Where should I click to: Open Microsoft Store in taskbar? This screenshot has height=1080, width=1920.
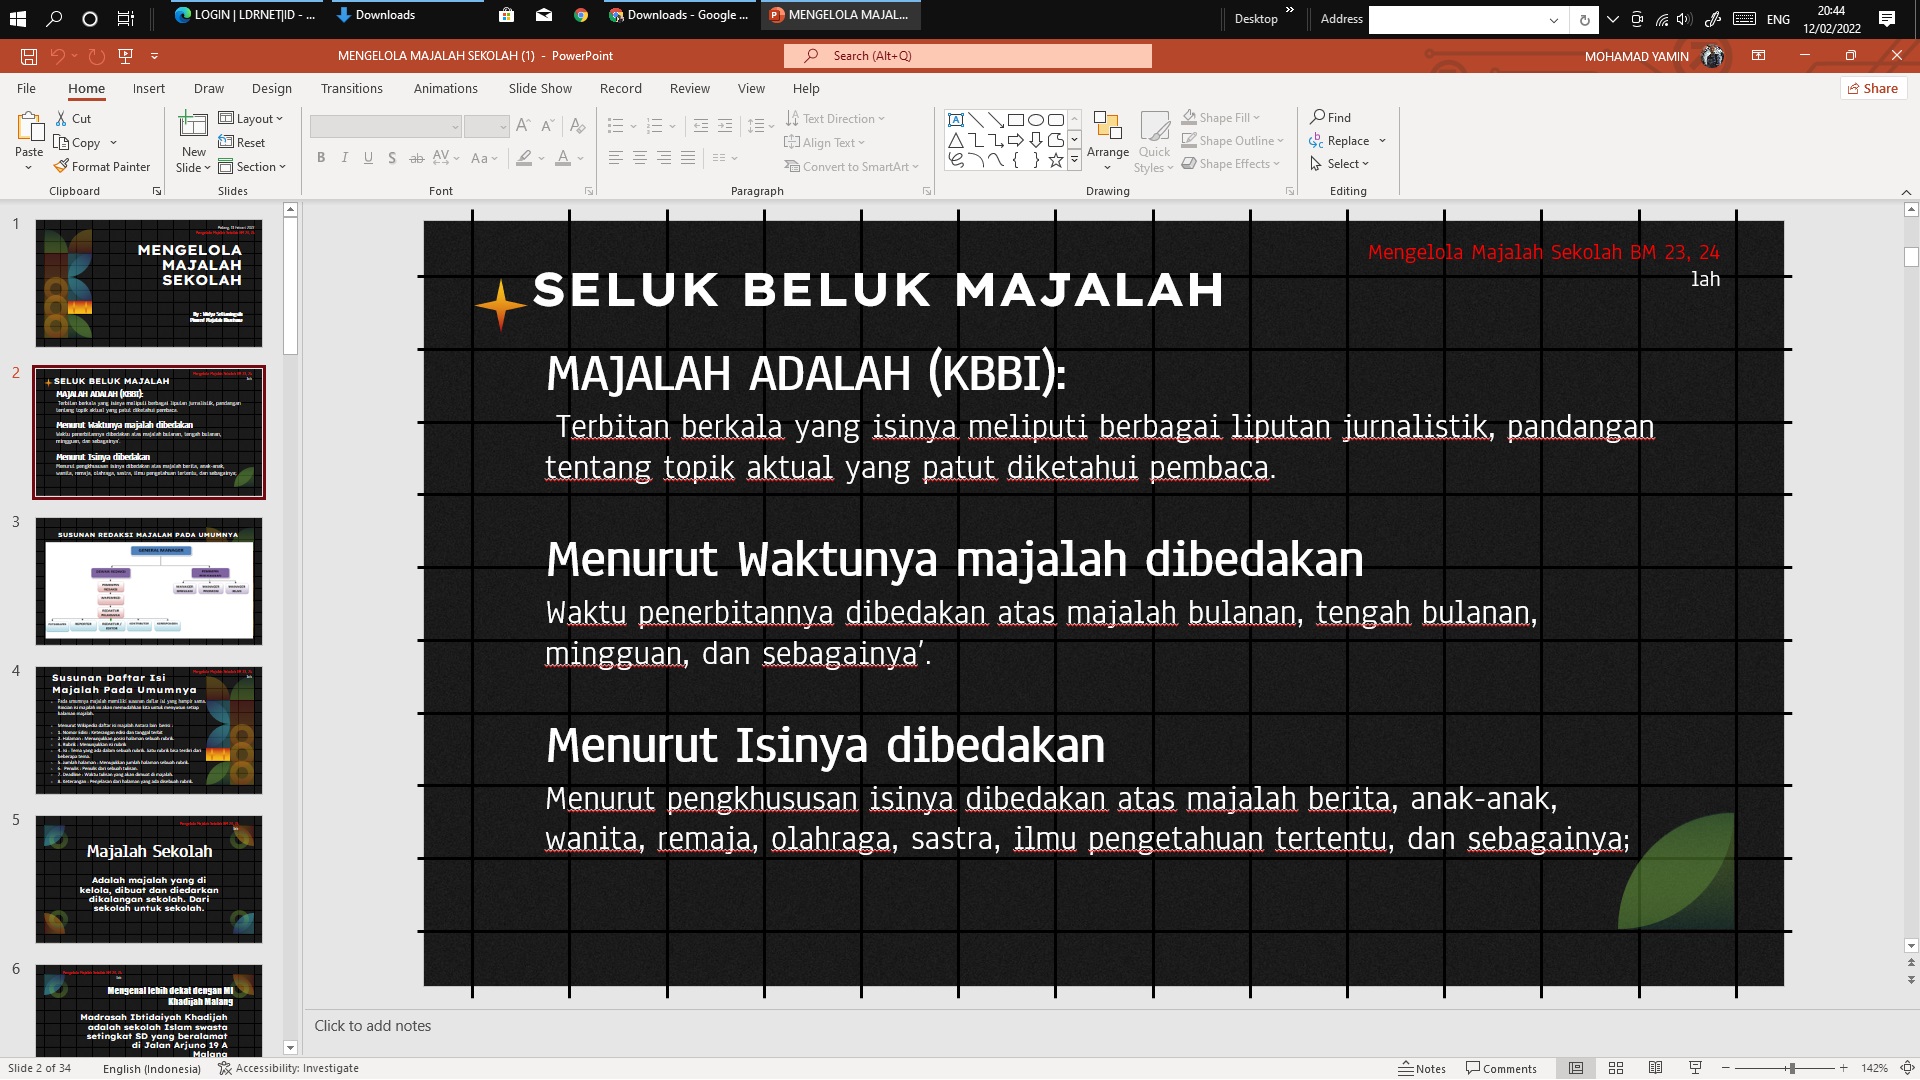[x=507, y=15]
